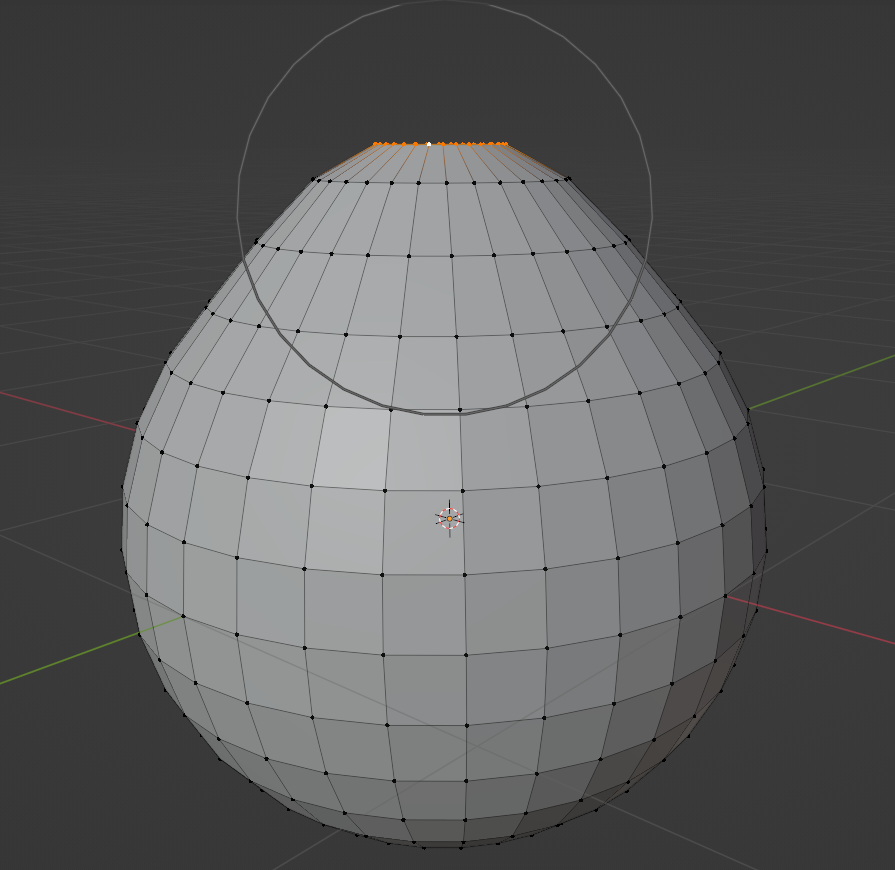Click the 3D cursor on the mesh
Image resolution: width=895 pixels, height=870 pixels.
(449, 518)
